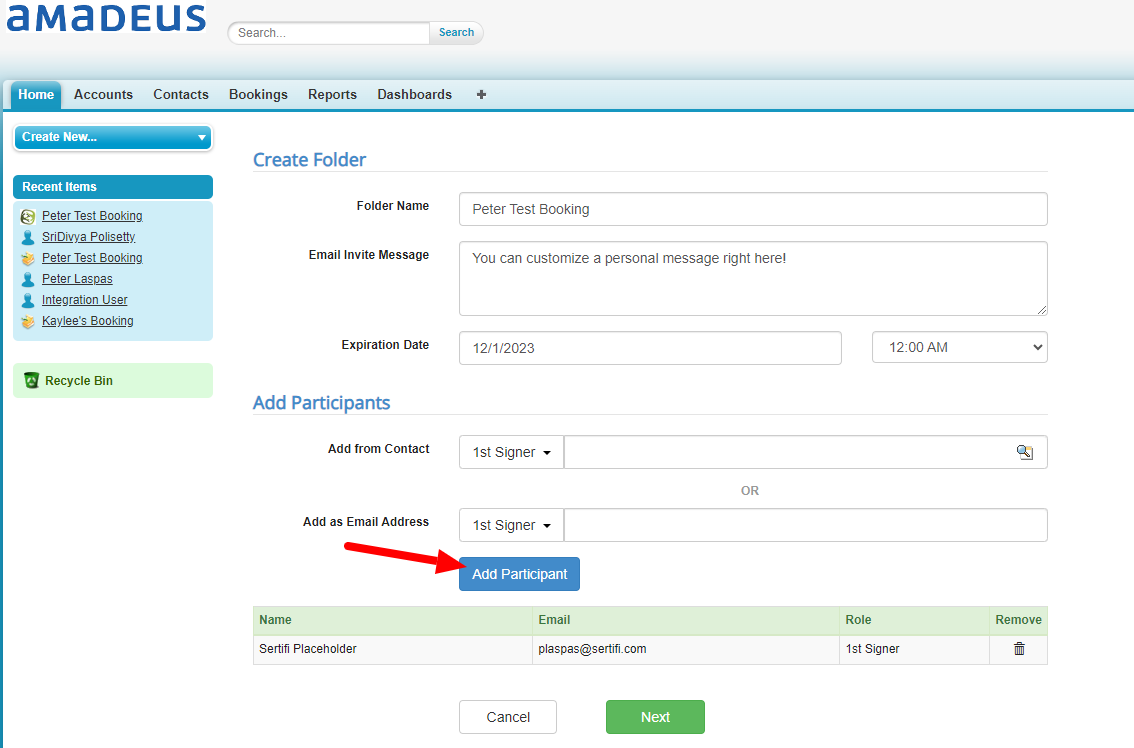Click the Folder Name input field

tap(753, 209)
